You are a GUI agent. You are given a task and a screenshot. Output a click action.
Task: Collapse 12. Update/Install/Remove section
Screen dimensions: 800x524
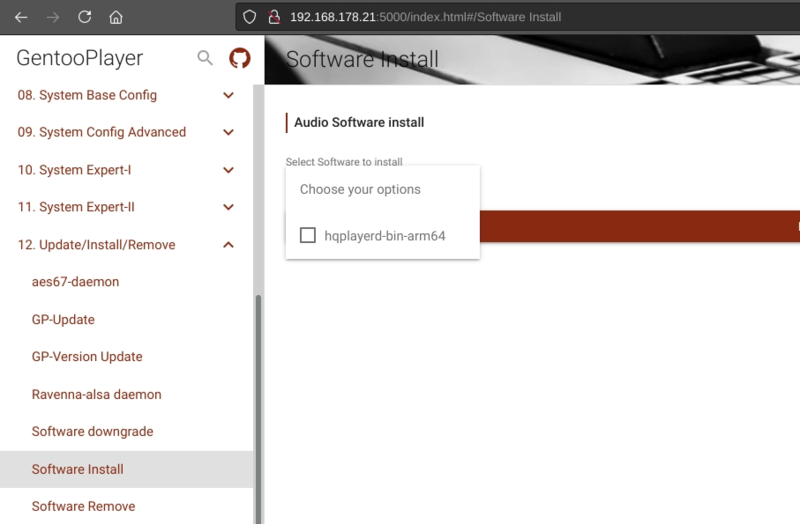tap(228, 245)
